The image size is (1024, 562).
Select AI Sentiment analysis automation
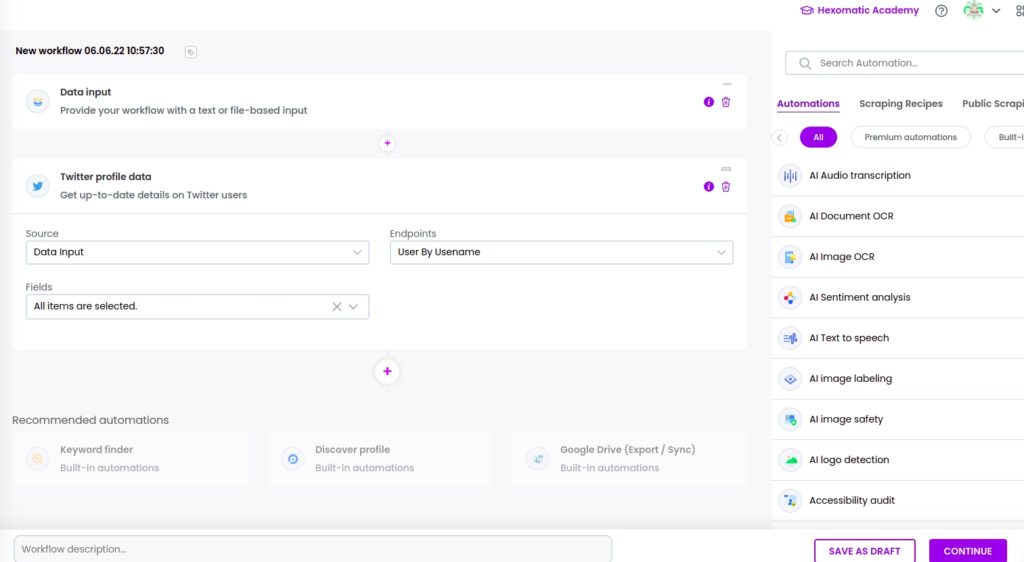(x=898, y=298)
